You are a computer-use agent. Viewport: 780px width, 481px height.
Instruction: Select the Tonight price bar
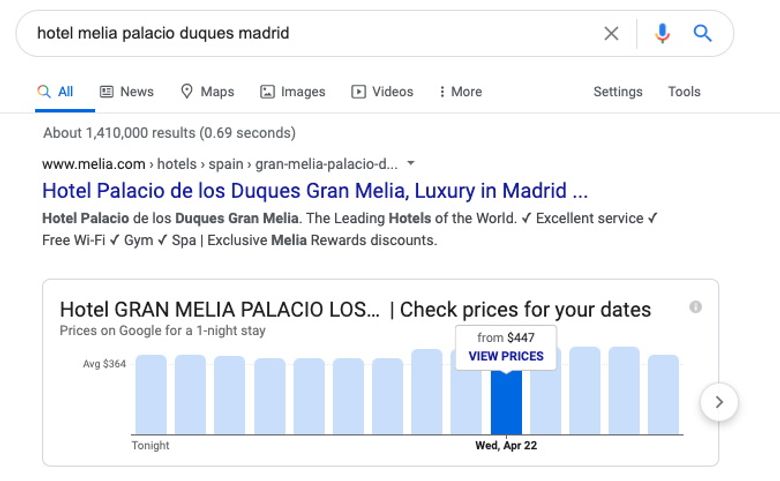pyautogui.click(x=151, y=394)
